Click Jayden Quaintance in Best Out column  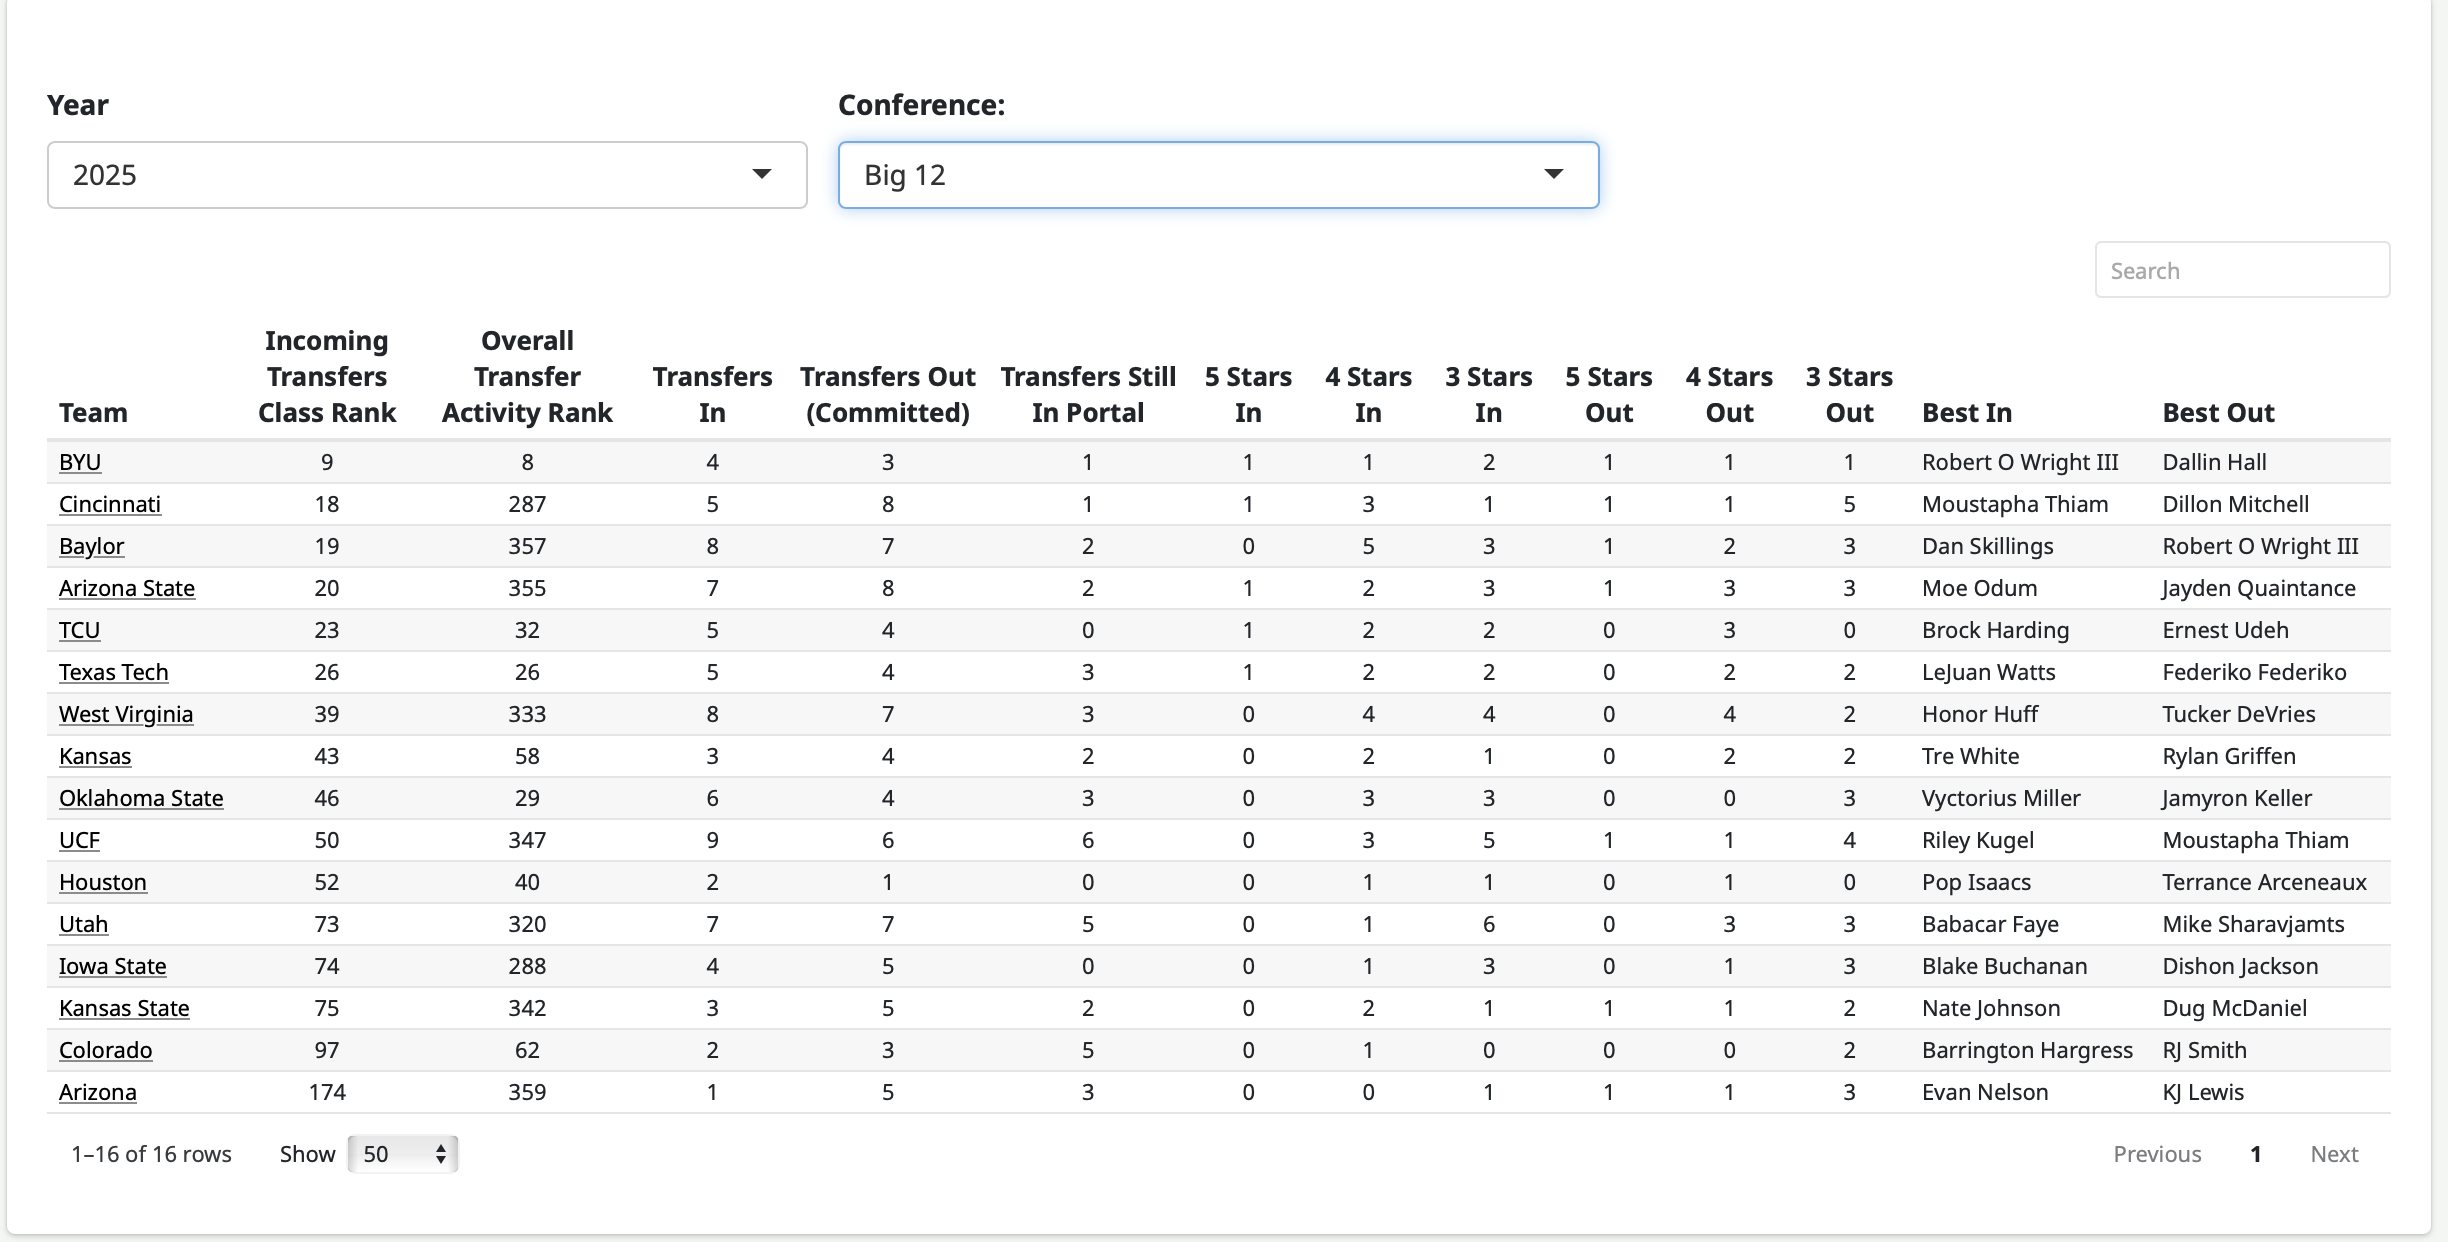(2258, 588)
